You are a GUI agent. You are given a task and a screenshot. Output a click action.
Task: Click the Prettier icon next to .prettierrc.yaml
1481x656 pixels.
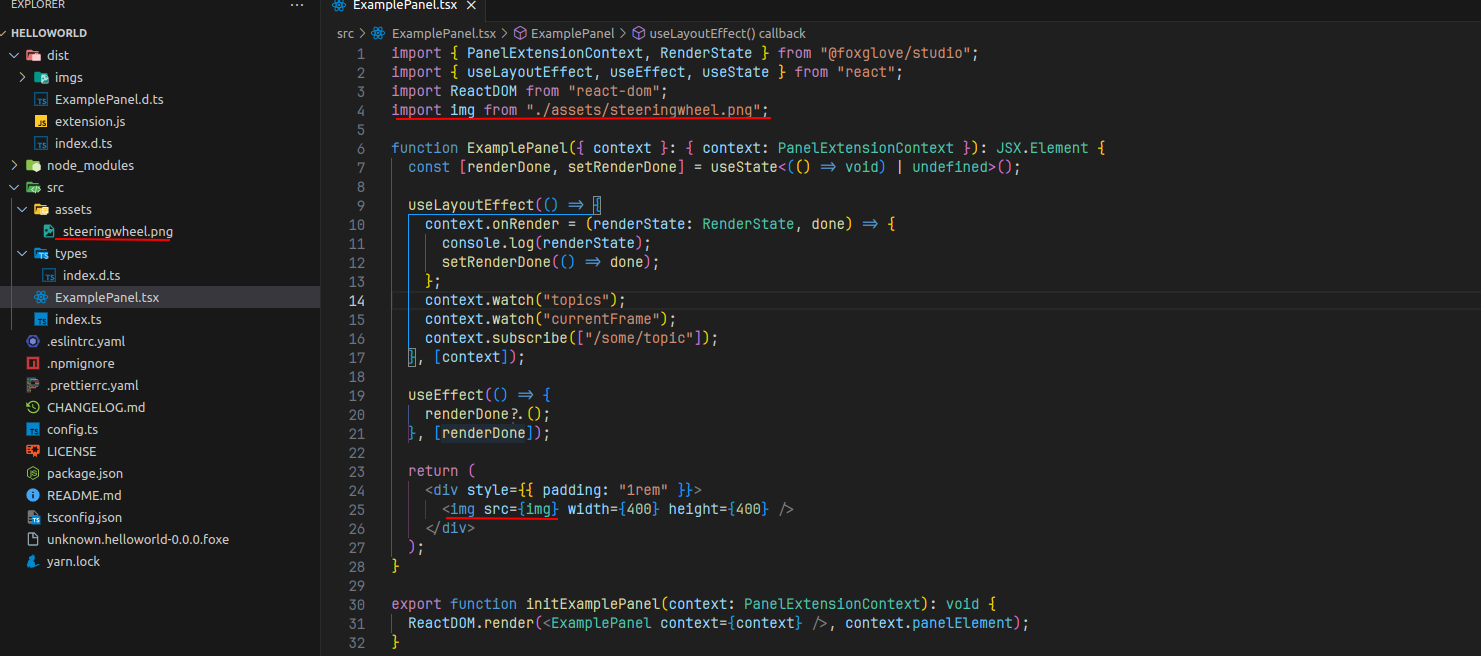point(30,385)
